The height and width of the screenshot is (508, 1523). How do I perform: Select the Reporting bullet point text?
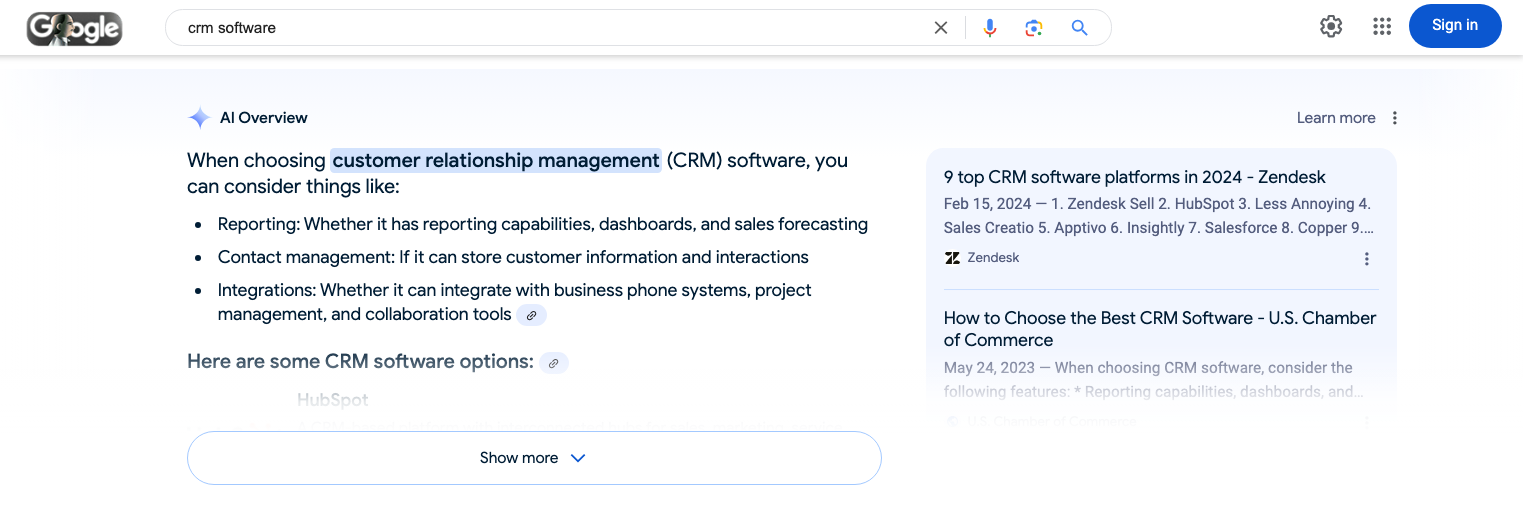click(543, 224)
